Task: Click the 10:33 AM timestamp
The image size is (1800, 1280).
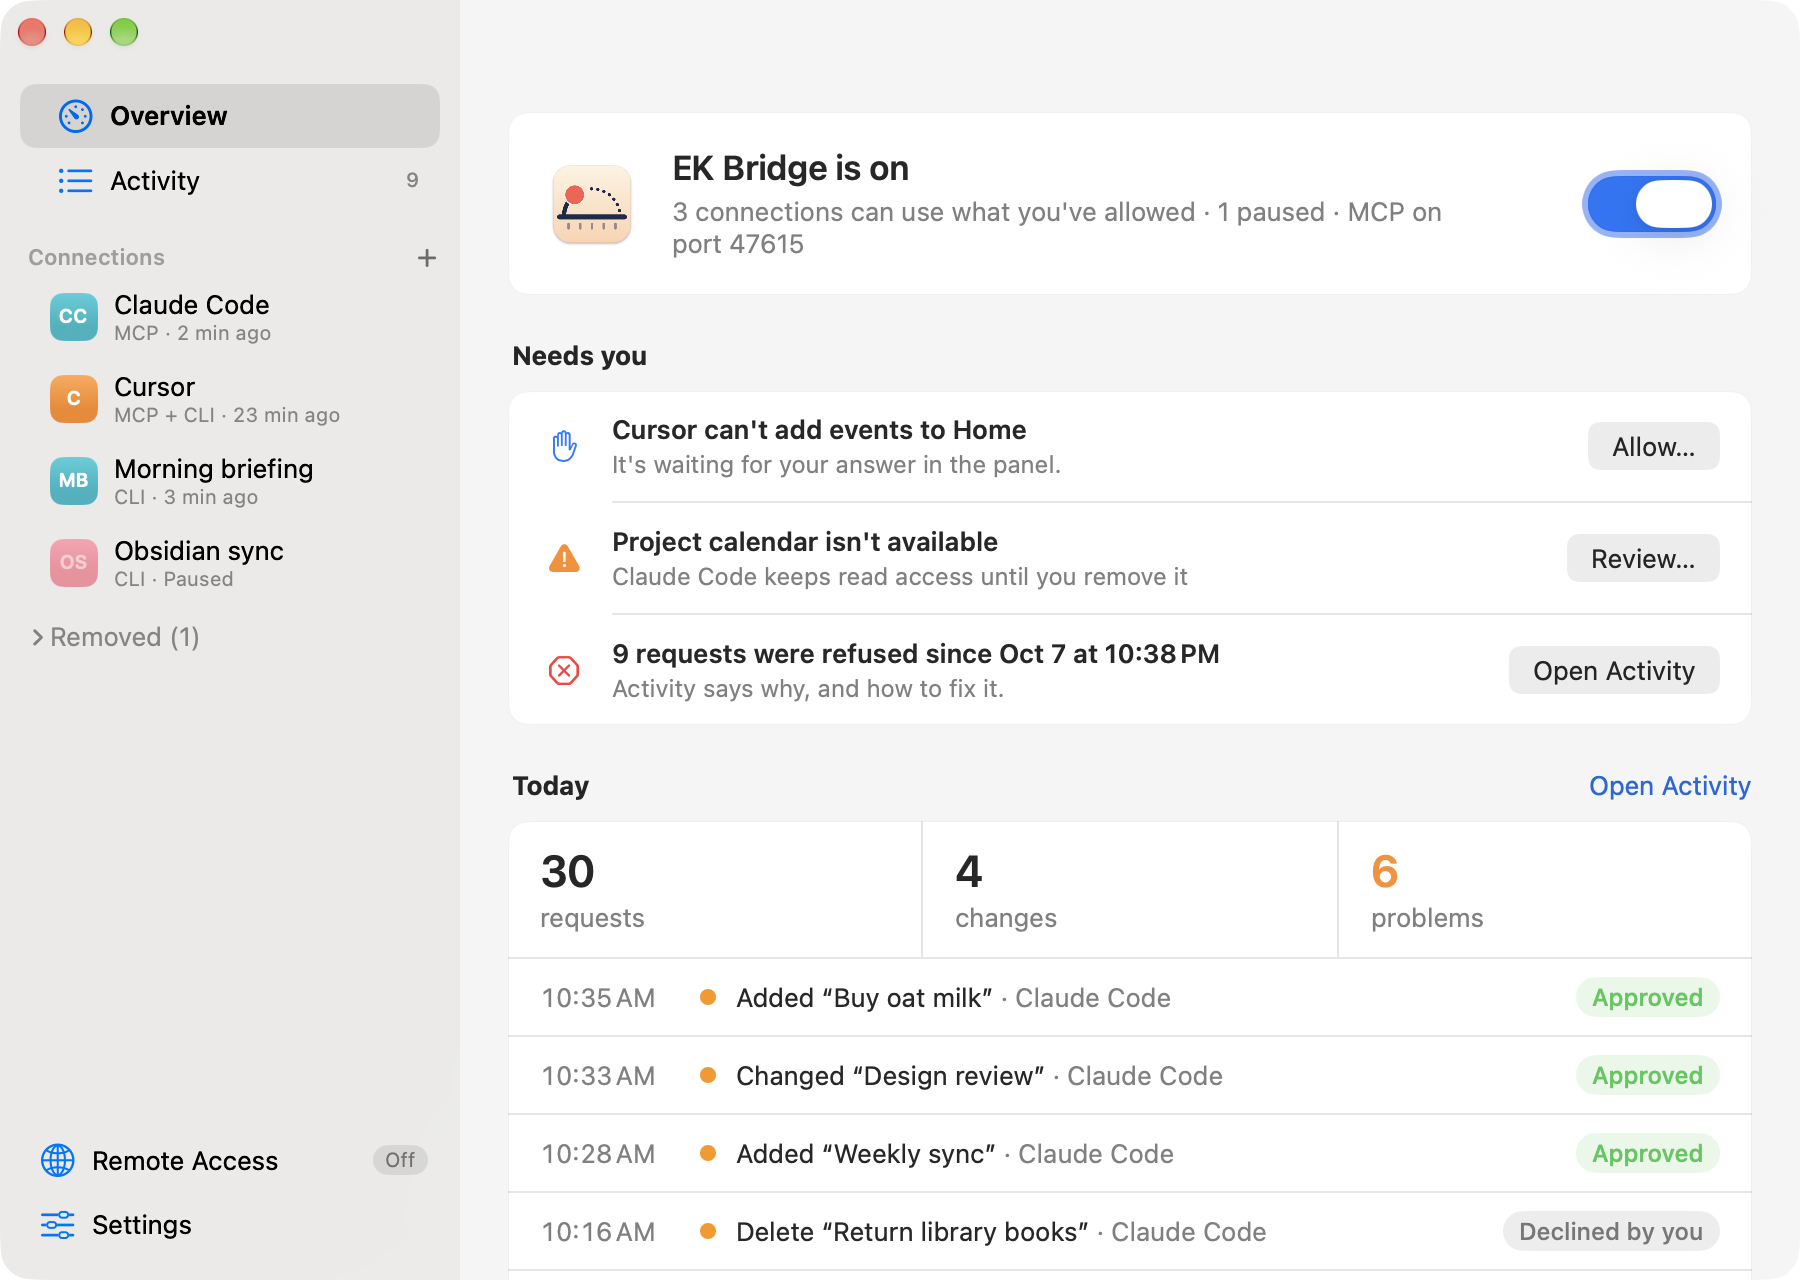Action: (598, 1076)
